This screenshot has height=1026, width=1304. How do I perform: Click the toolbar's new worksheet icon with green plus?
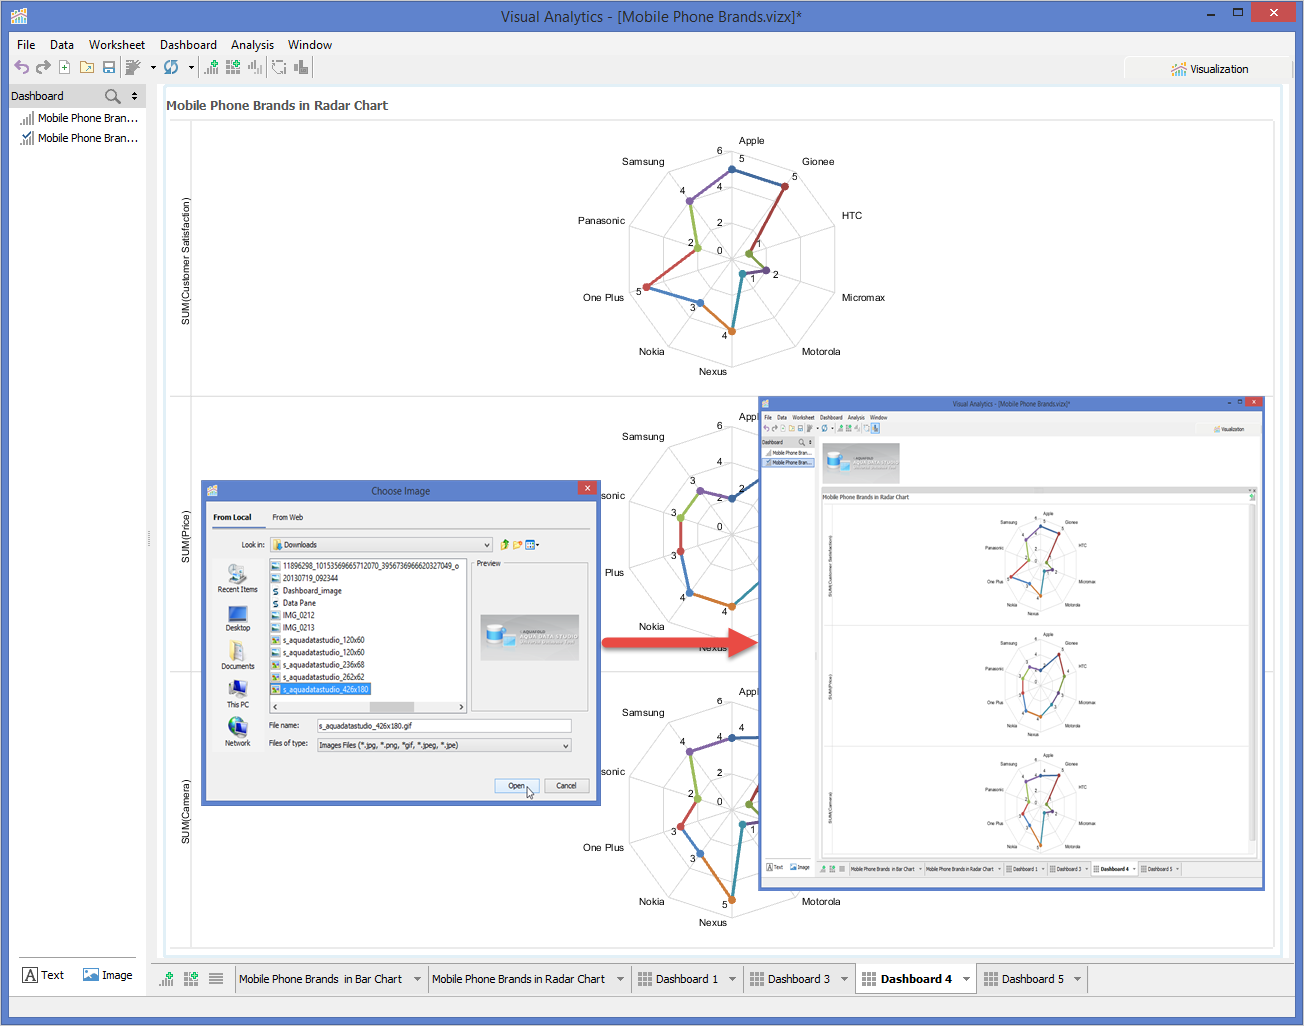click(x=211, y=67)
